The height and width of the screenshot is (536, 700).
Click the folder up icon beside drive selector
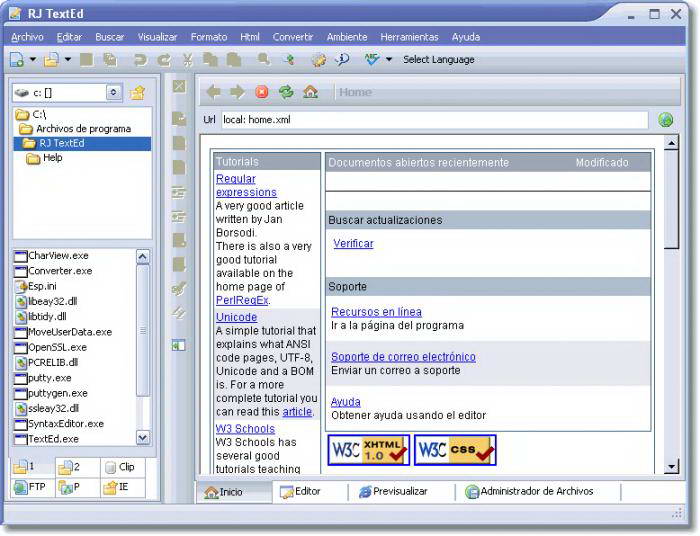pyautogui.click(x=137, y=93)
